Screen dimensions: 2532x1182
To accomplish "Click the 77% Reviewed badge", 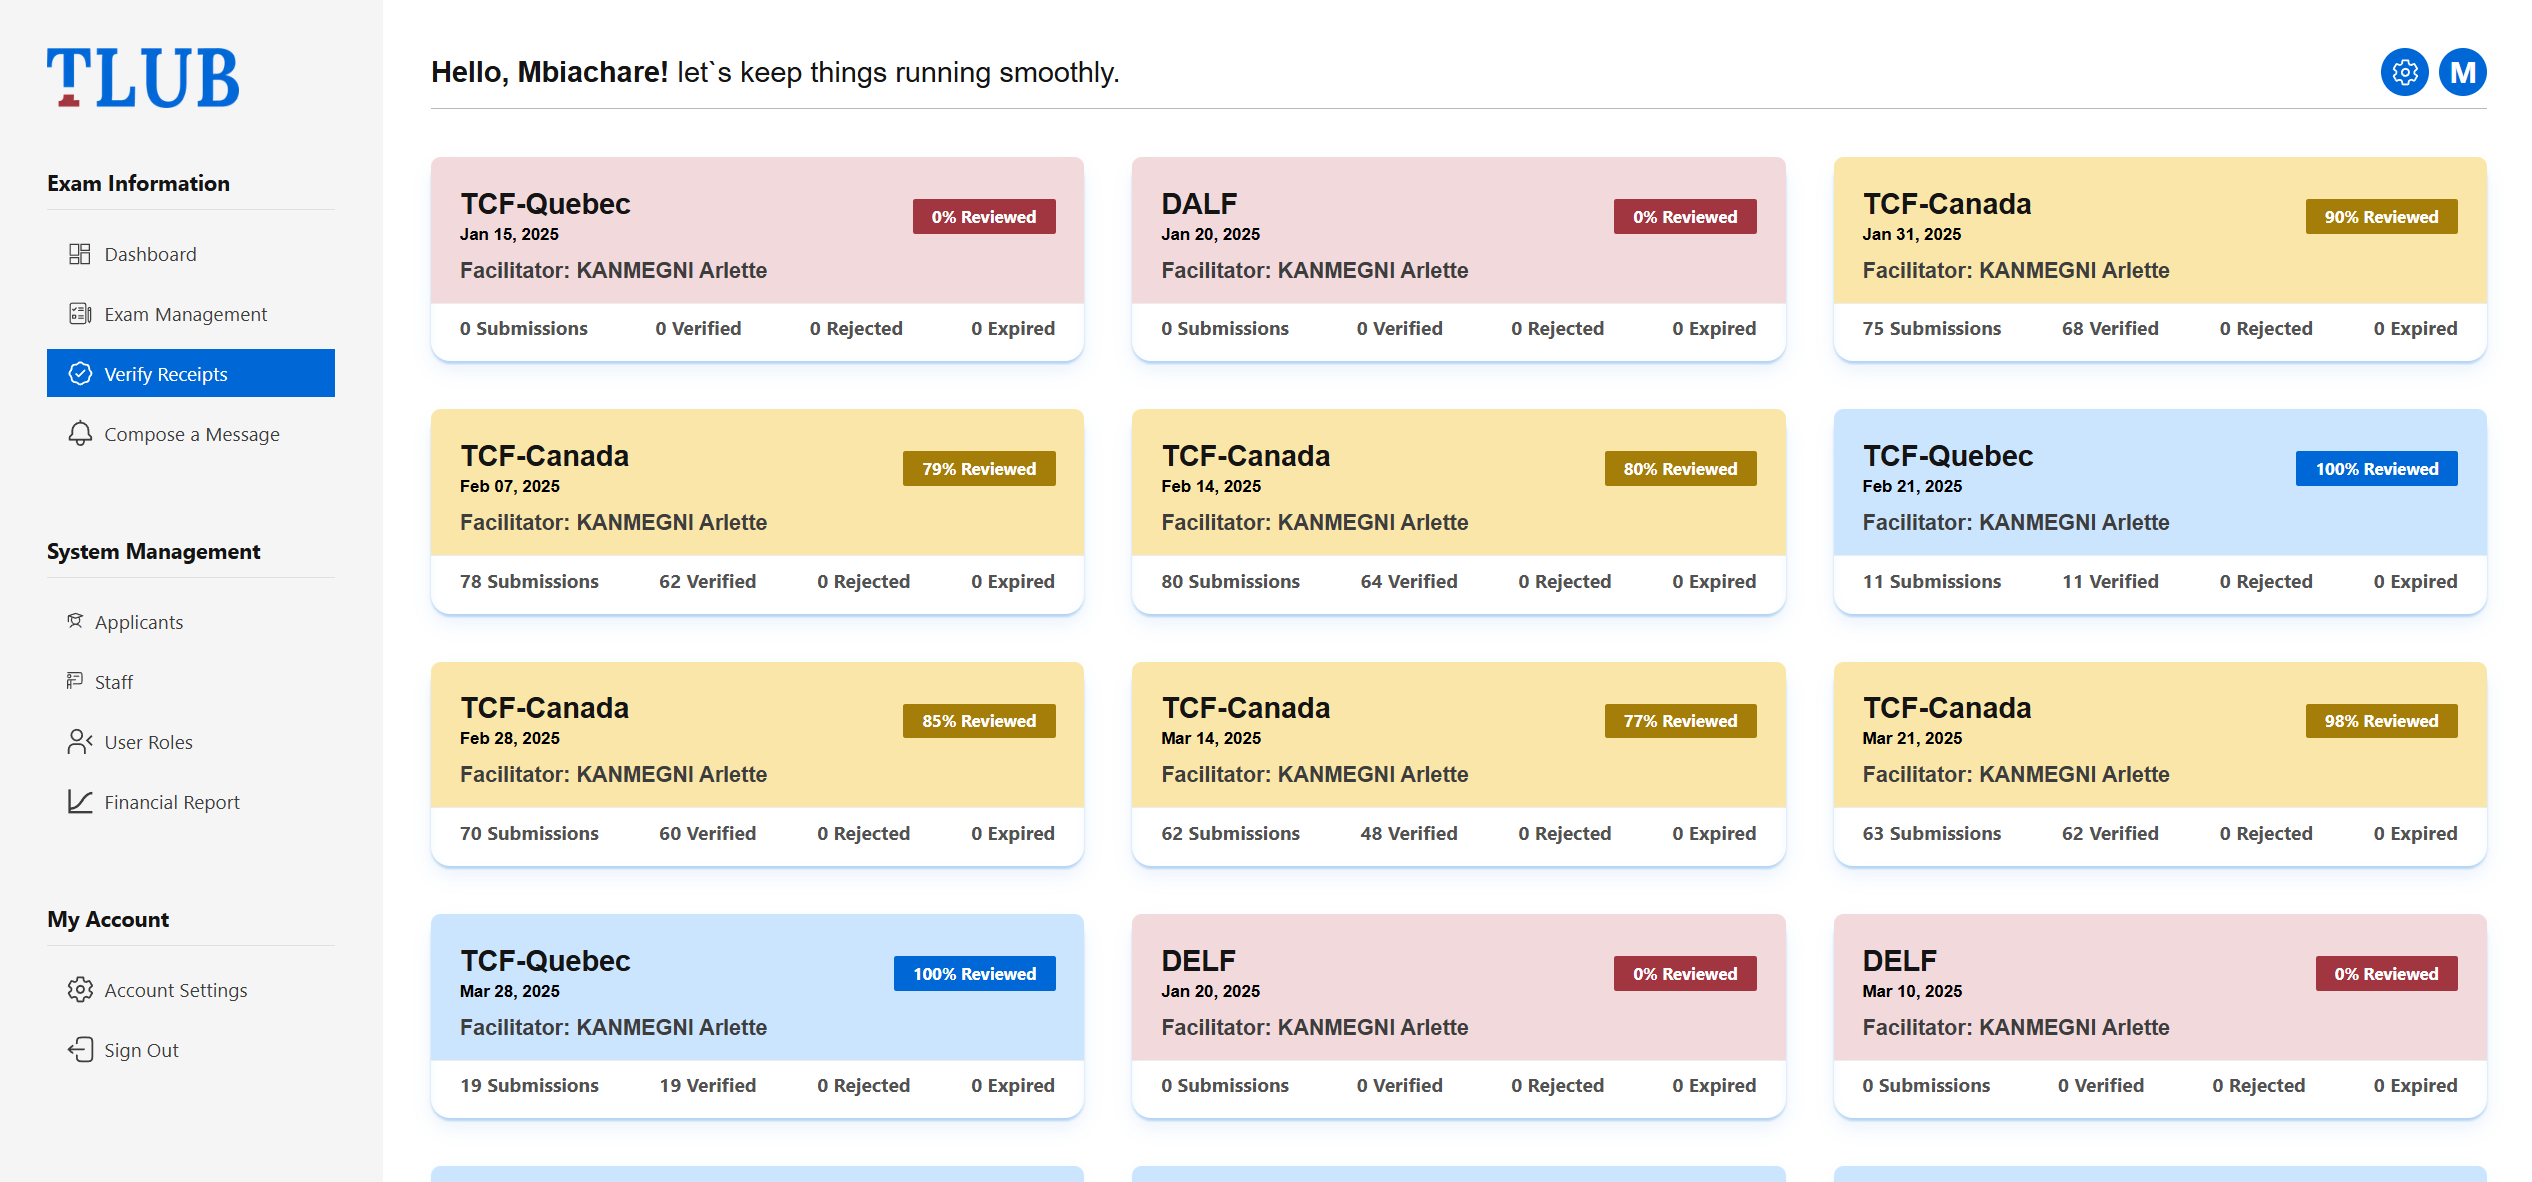I will (x=1680, y=721).
